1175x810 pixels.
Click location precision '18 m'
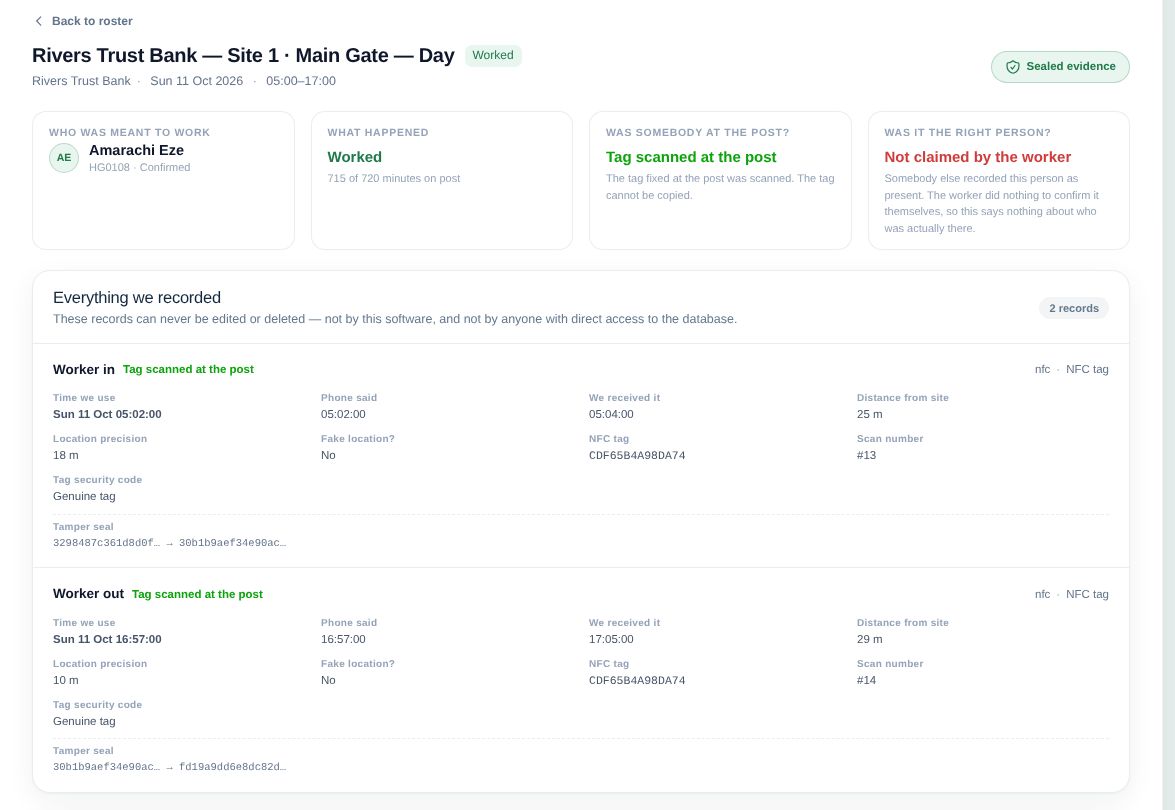[66, 456]
